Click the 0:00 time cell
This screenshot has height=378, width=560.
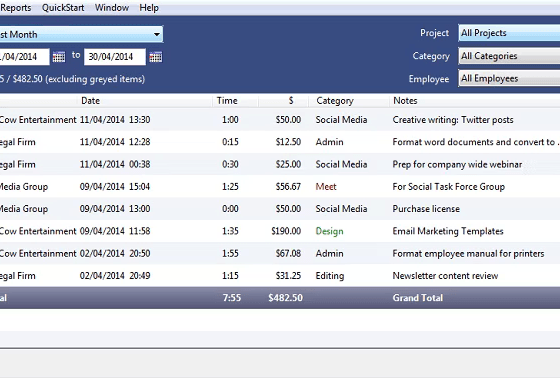tap(230, 209)
